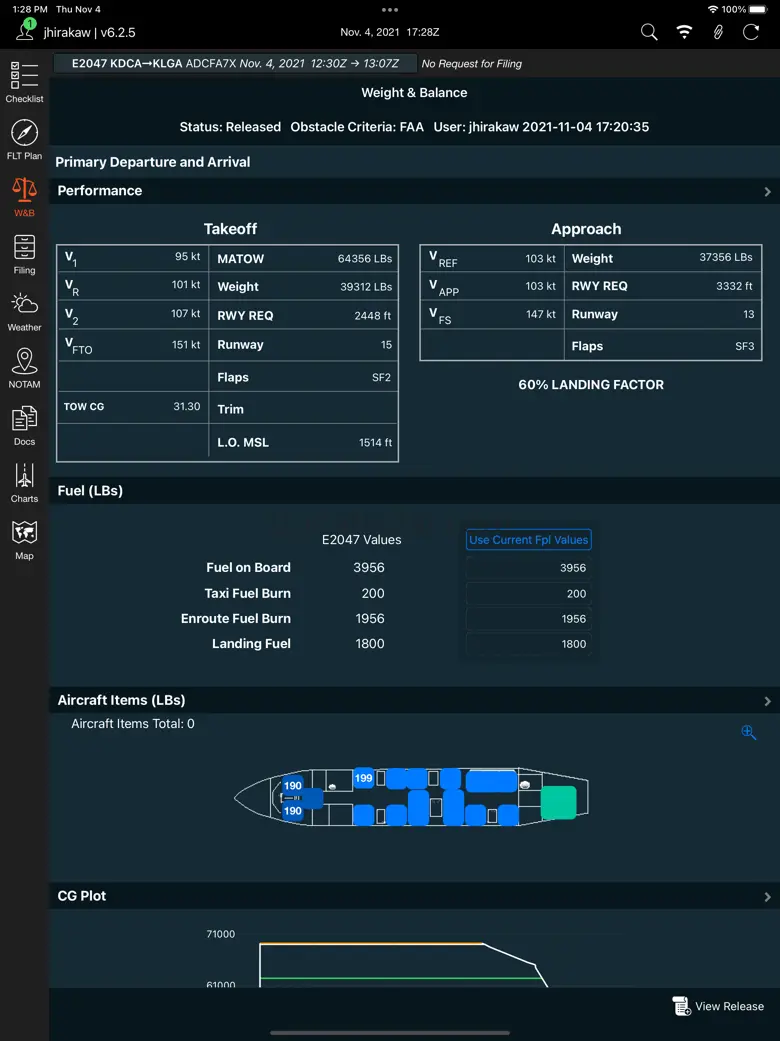Tap the MATOW 64356 LBs value
This screenshot has width=780, height=1041.
pyautogui.click(x=365, y=259)
